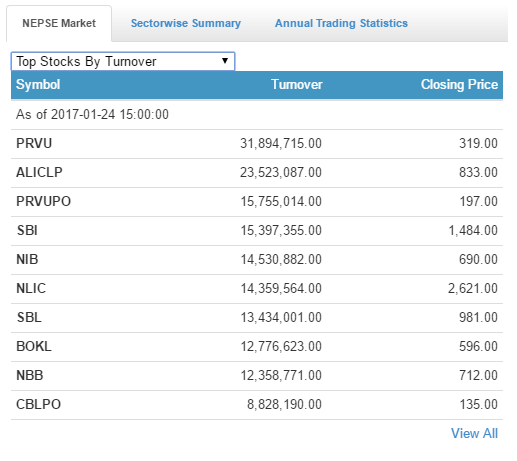Select turnover value 15,755,014.00
This screenshot has width=517, height=461.
281,201
